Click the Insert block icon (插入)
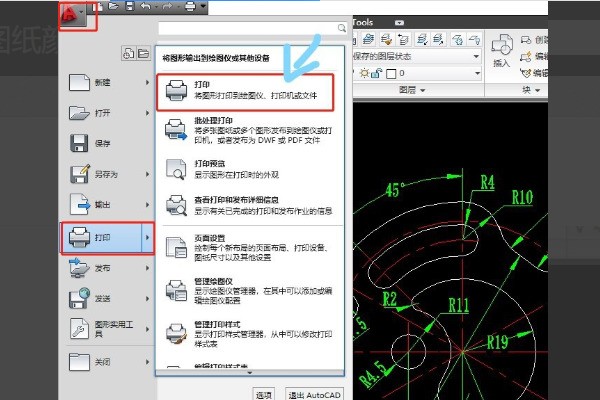The height and width of the screenshot is (400, 600). tap(502, 46)
